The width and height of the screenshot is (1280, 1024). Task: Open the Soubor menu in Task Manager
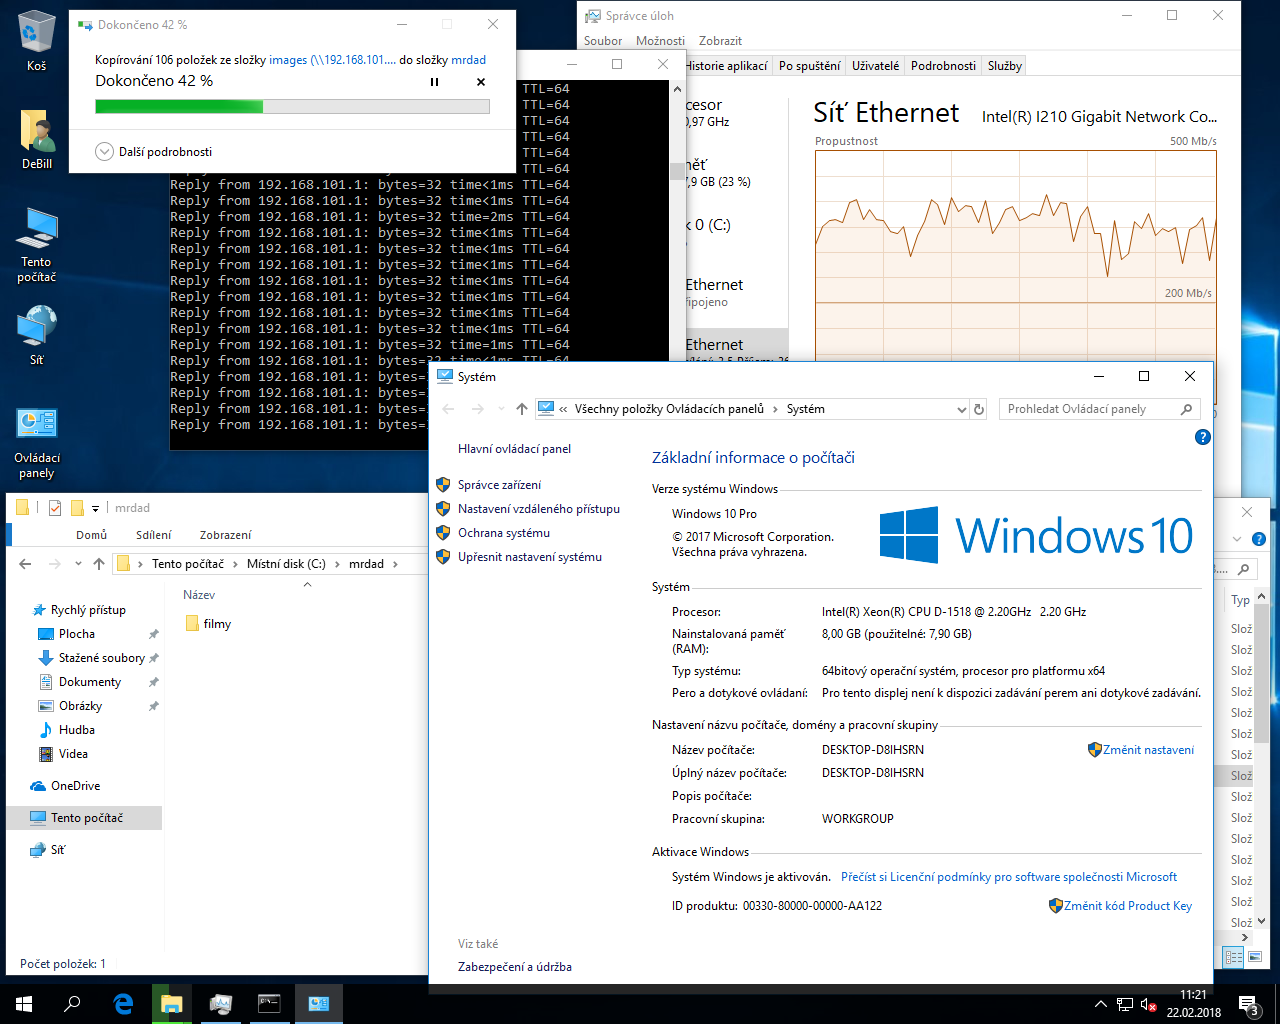point(603,41)
